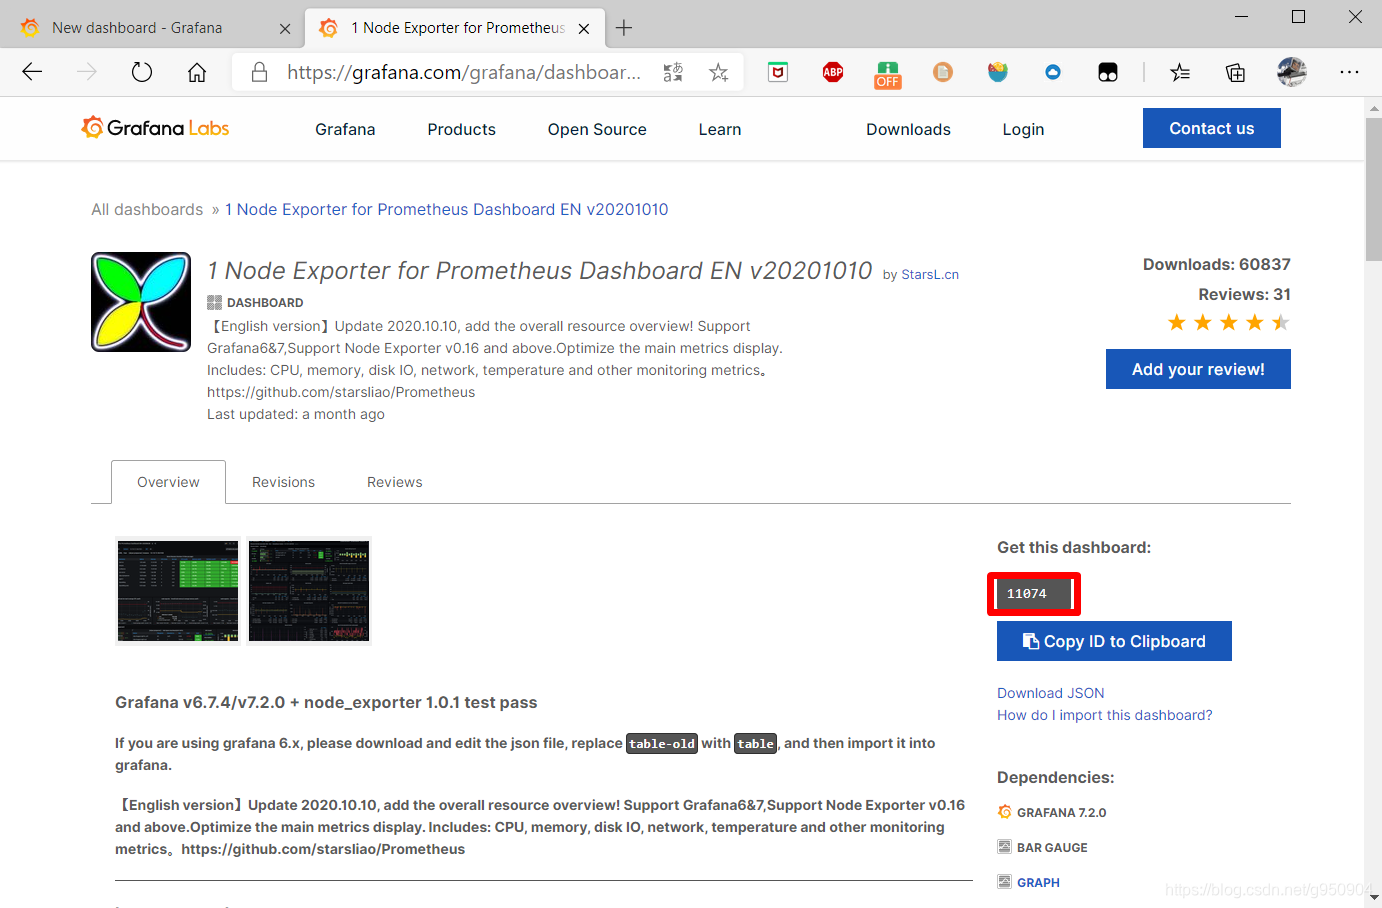Image resolution: width=1382 pixels, height=908 pixels.
Task: Open the Products nav menu
Action: point(461,129)
